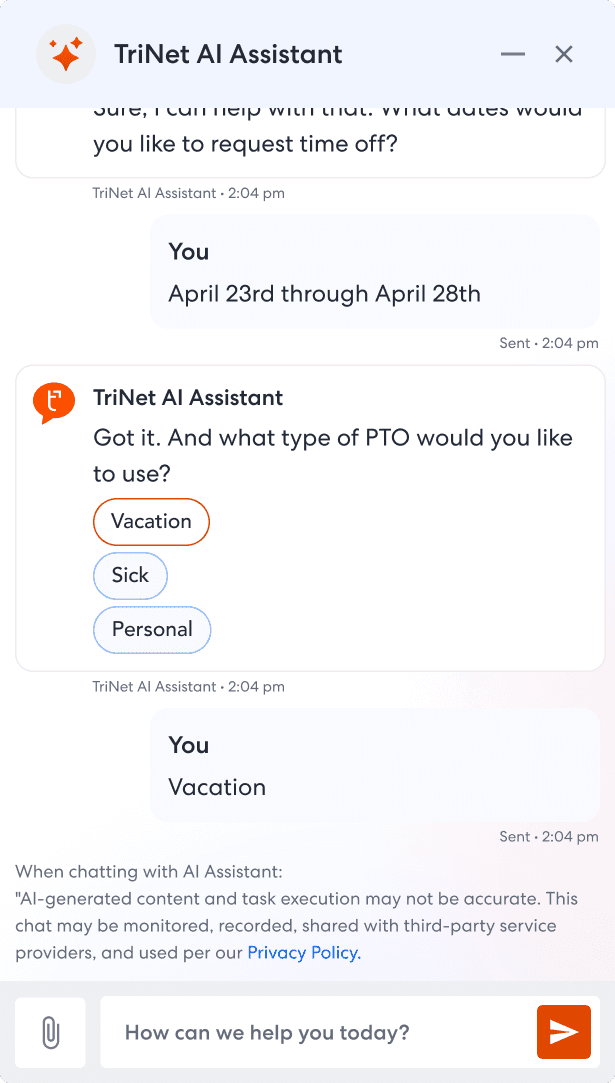Open the Privacy Policy link
Viewport: 615px width, 1083px height.
coord(304,953)
